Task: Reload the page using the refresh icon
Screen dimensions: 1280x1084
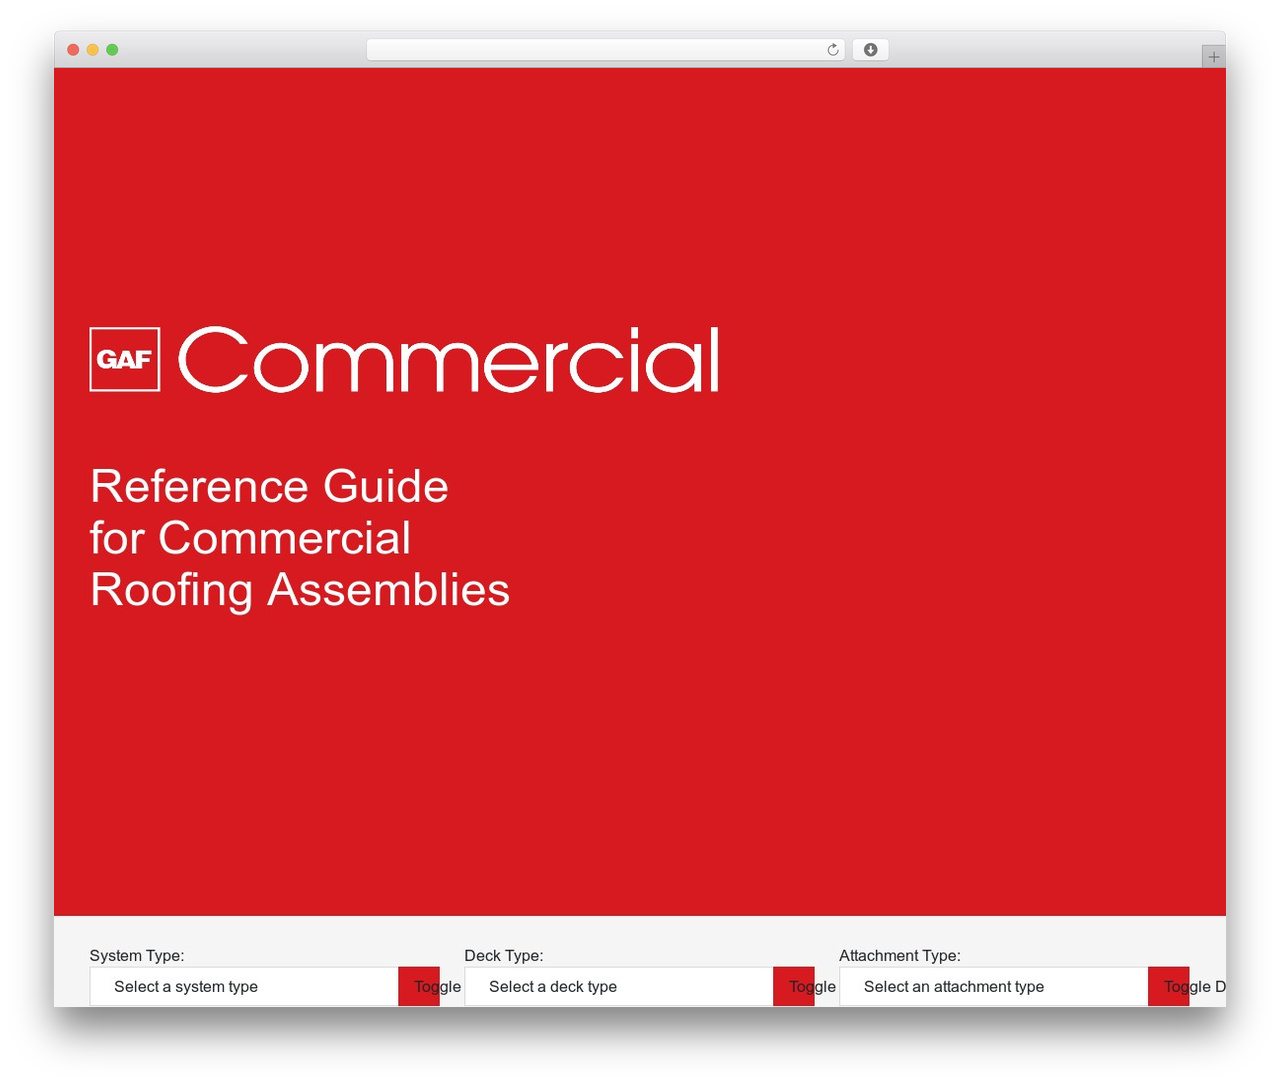Action: click(832, 50)
